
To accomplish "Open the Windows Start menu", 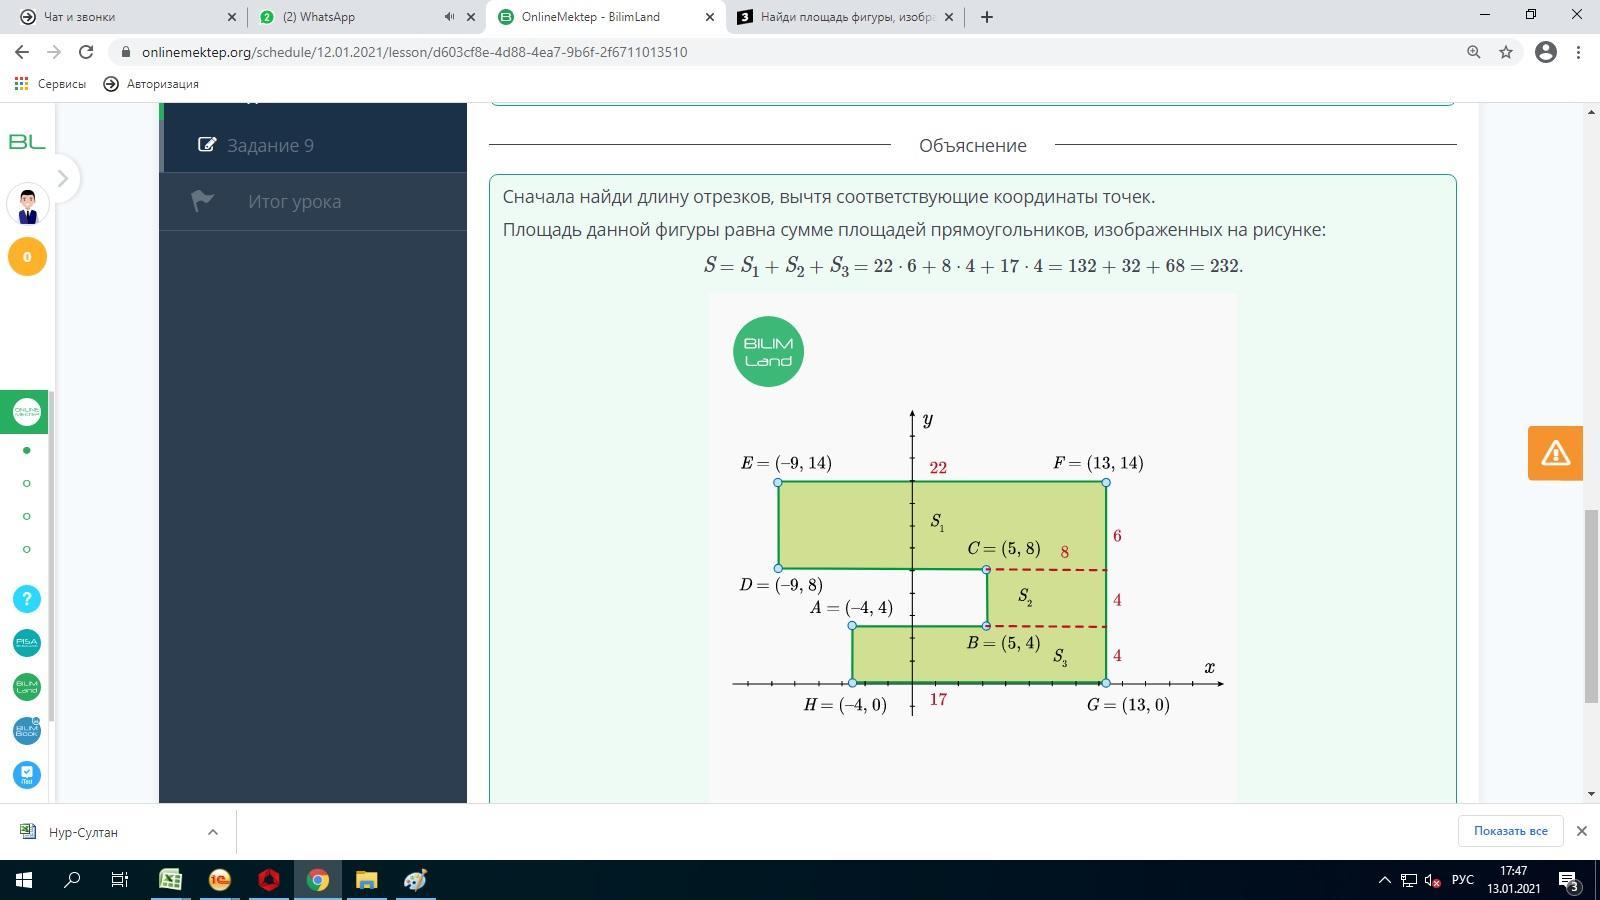I will tap(24, 880).
